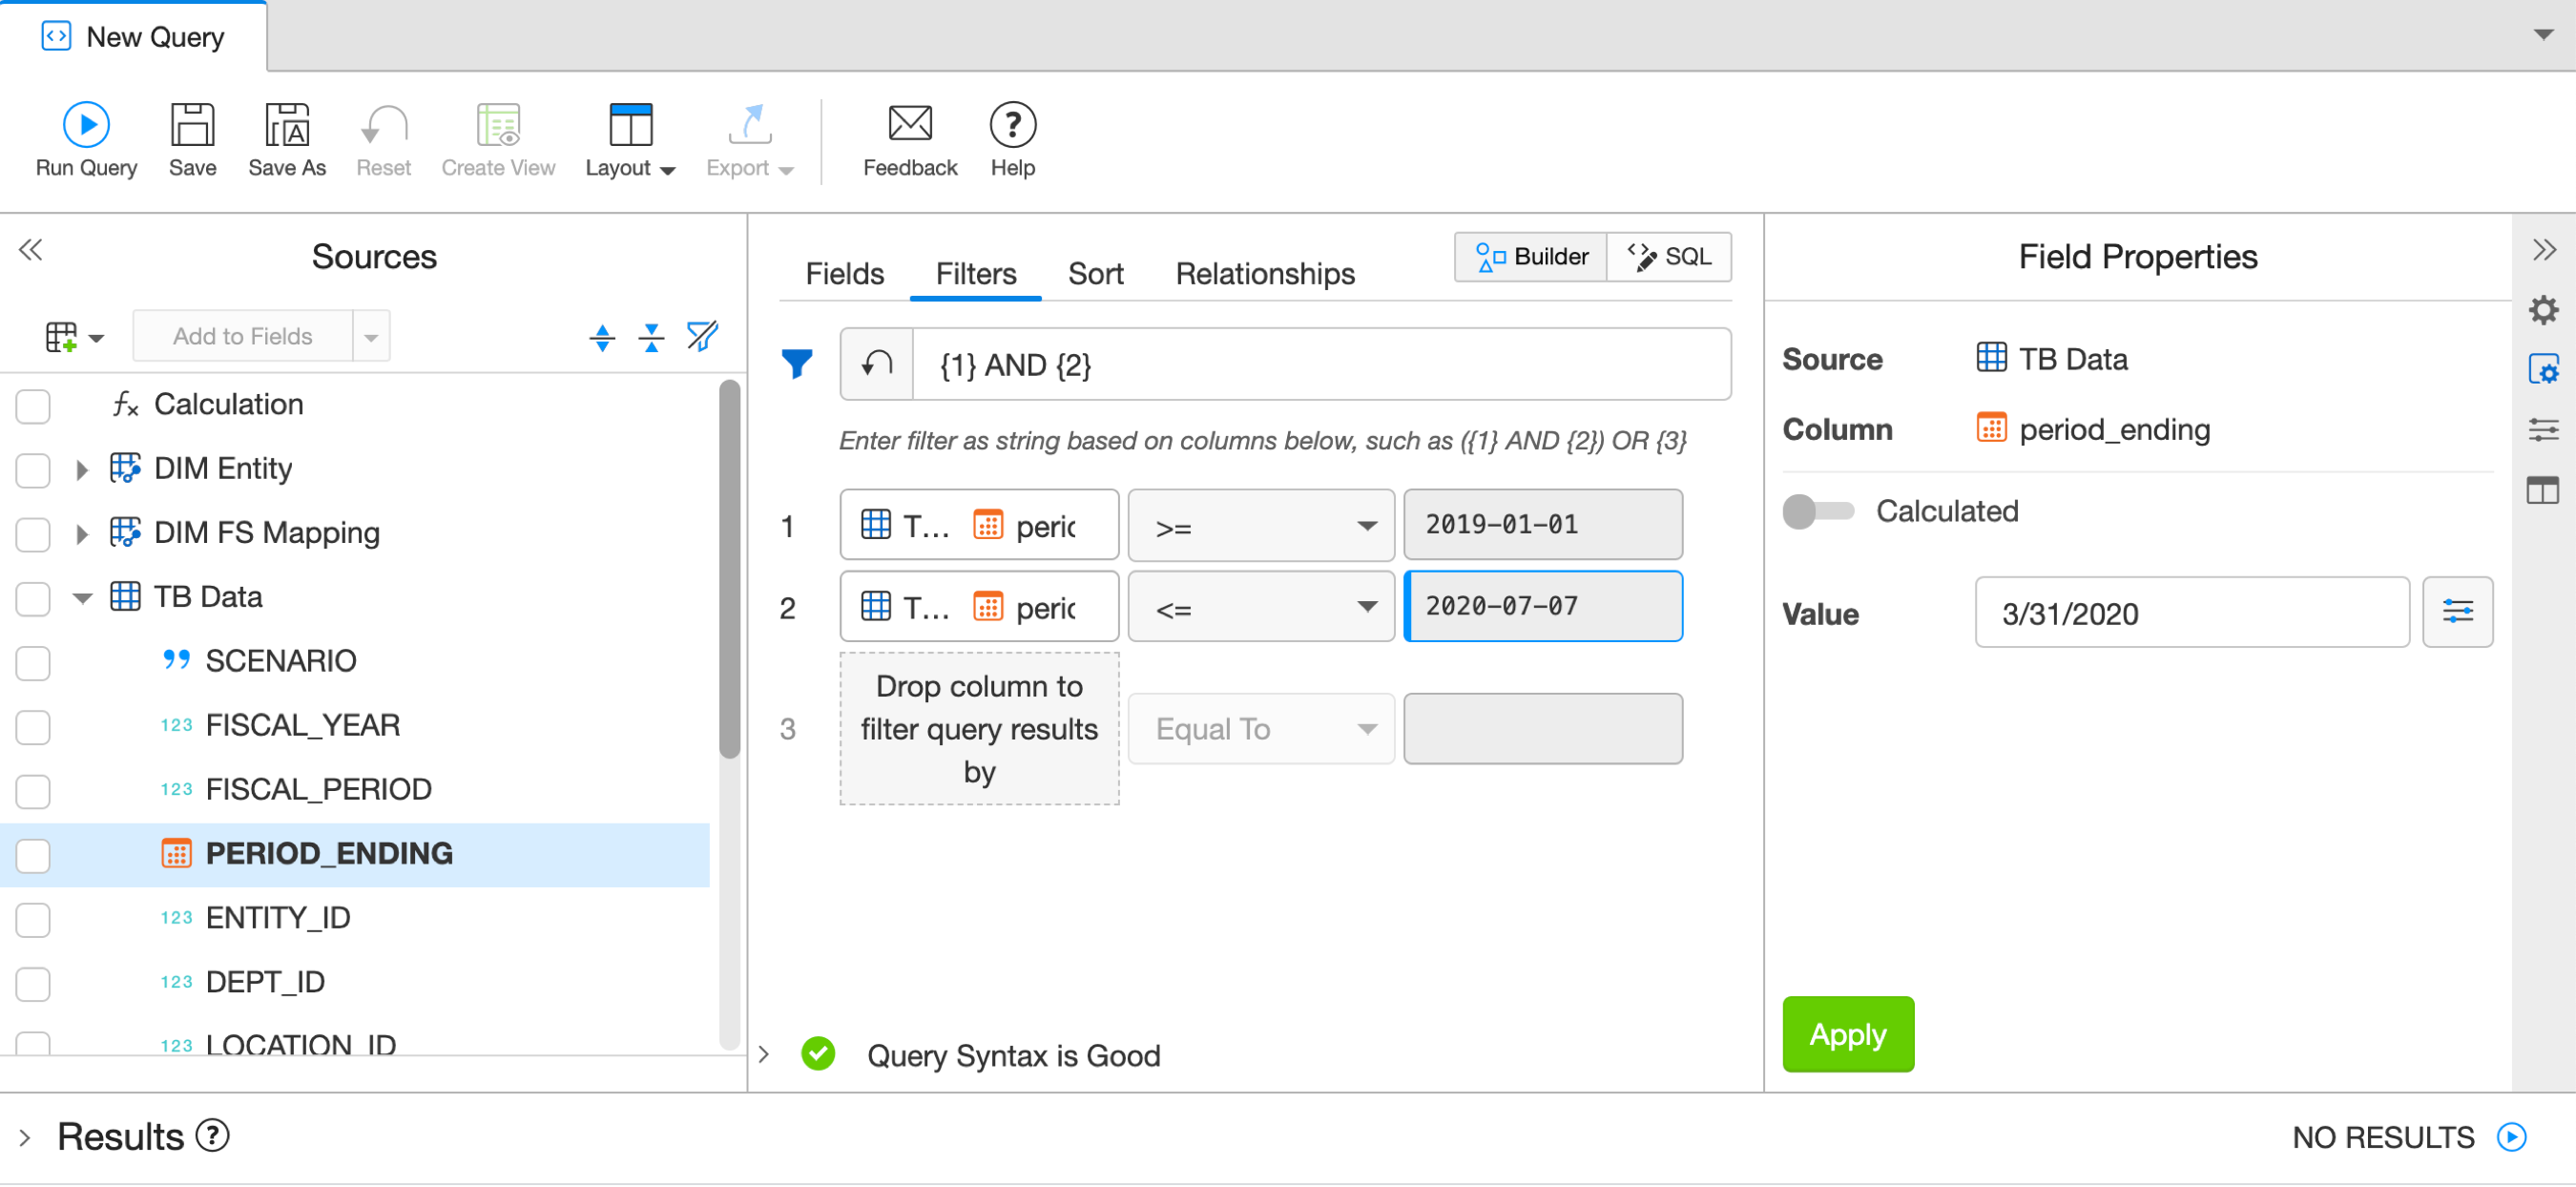The height and width of the screenshot is (1187, 2576).
Task: Click the filter expression reset arrow
Action: 877,364
